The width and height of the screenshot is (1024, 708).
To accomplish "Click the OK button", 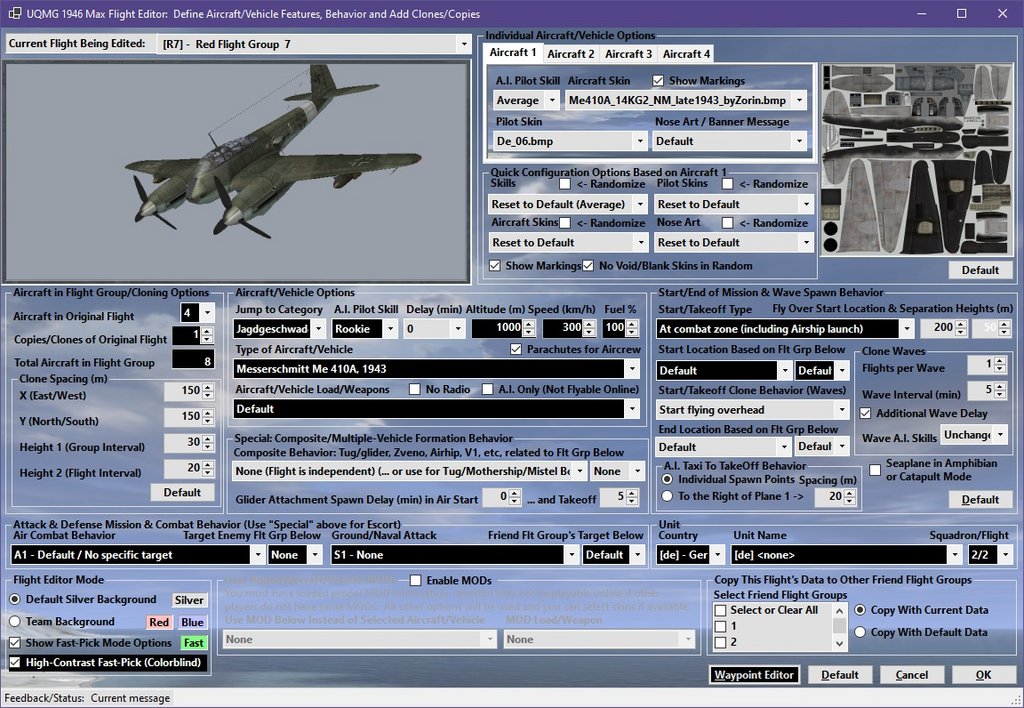I will 983,675.
